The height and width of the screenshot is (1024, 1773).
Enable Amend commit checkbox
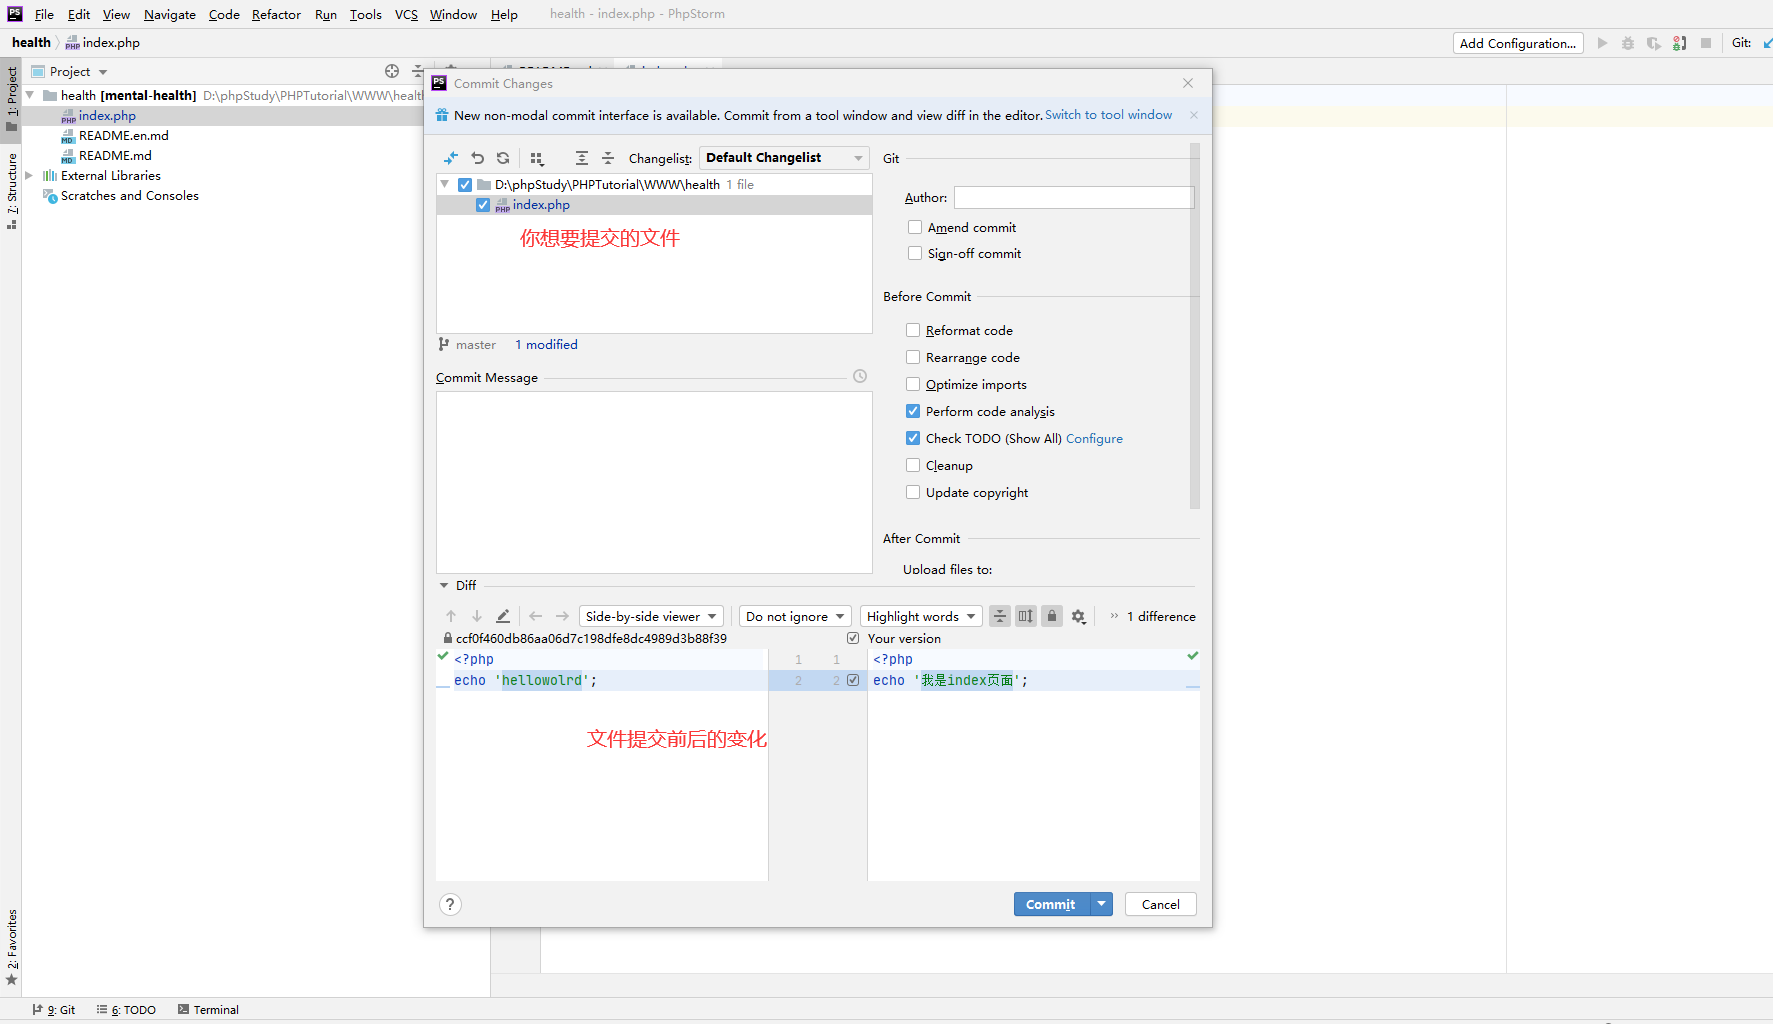(x=915, y=227)
